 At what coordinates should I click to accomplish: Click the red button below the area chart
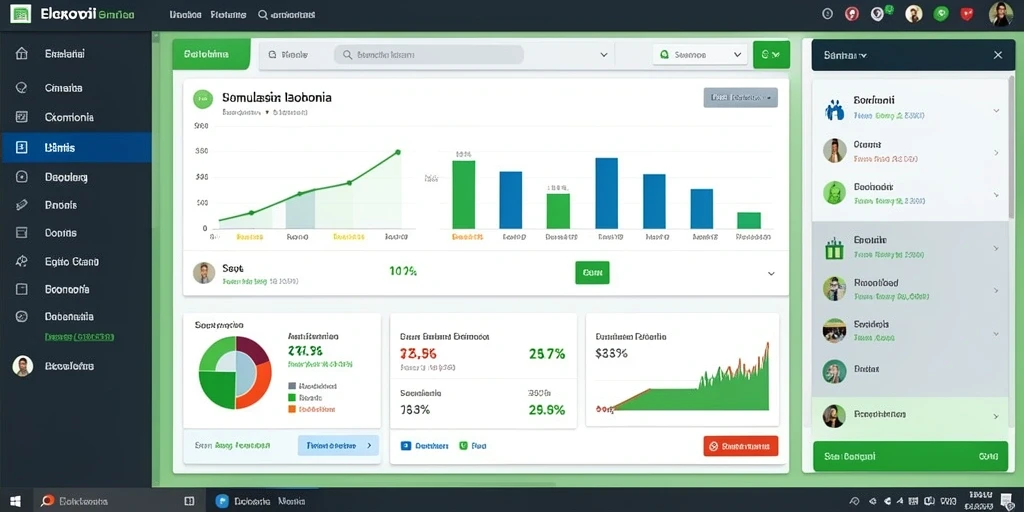pos(741,446)
